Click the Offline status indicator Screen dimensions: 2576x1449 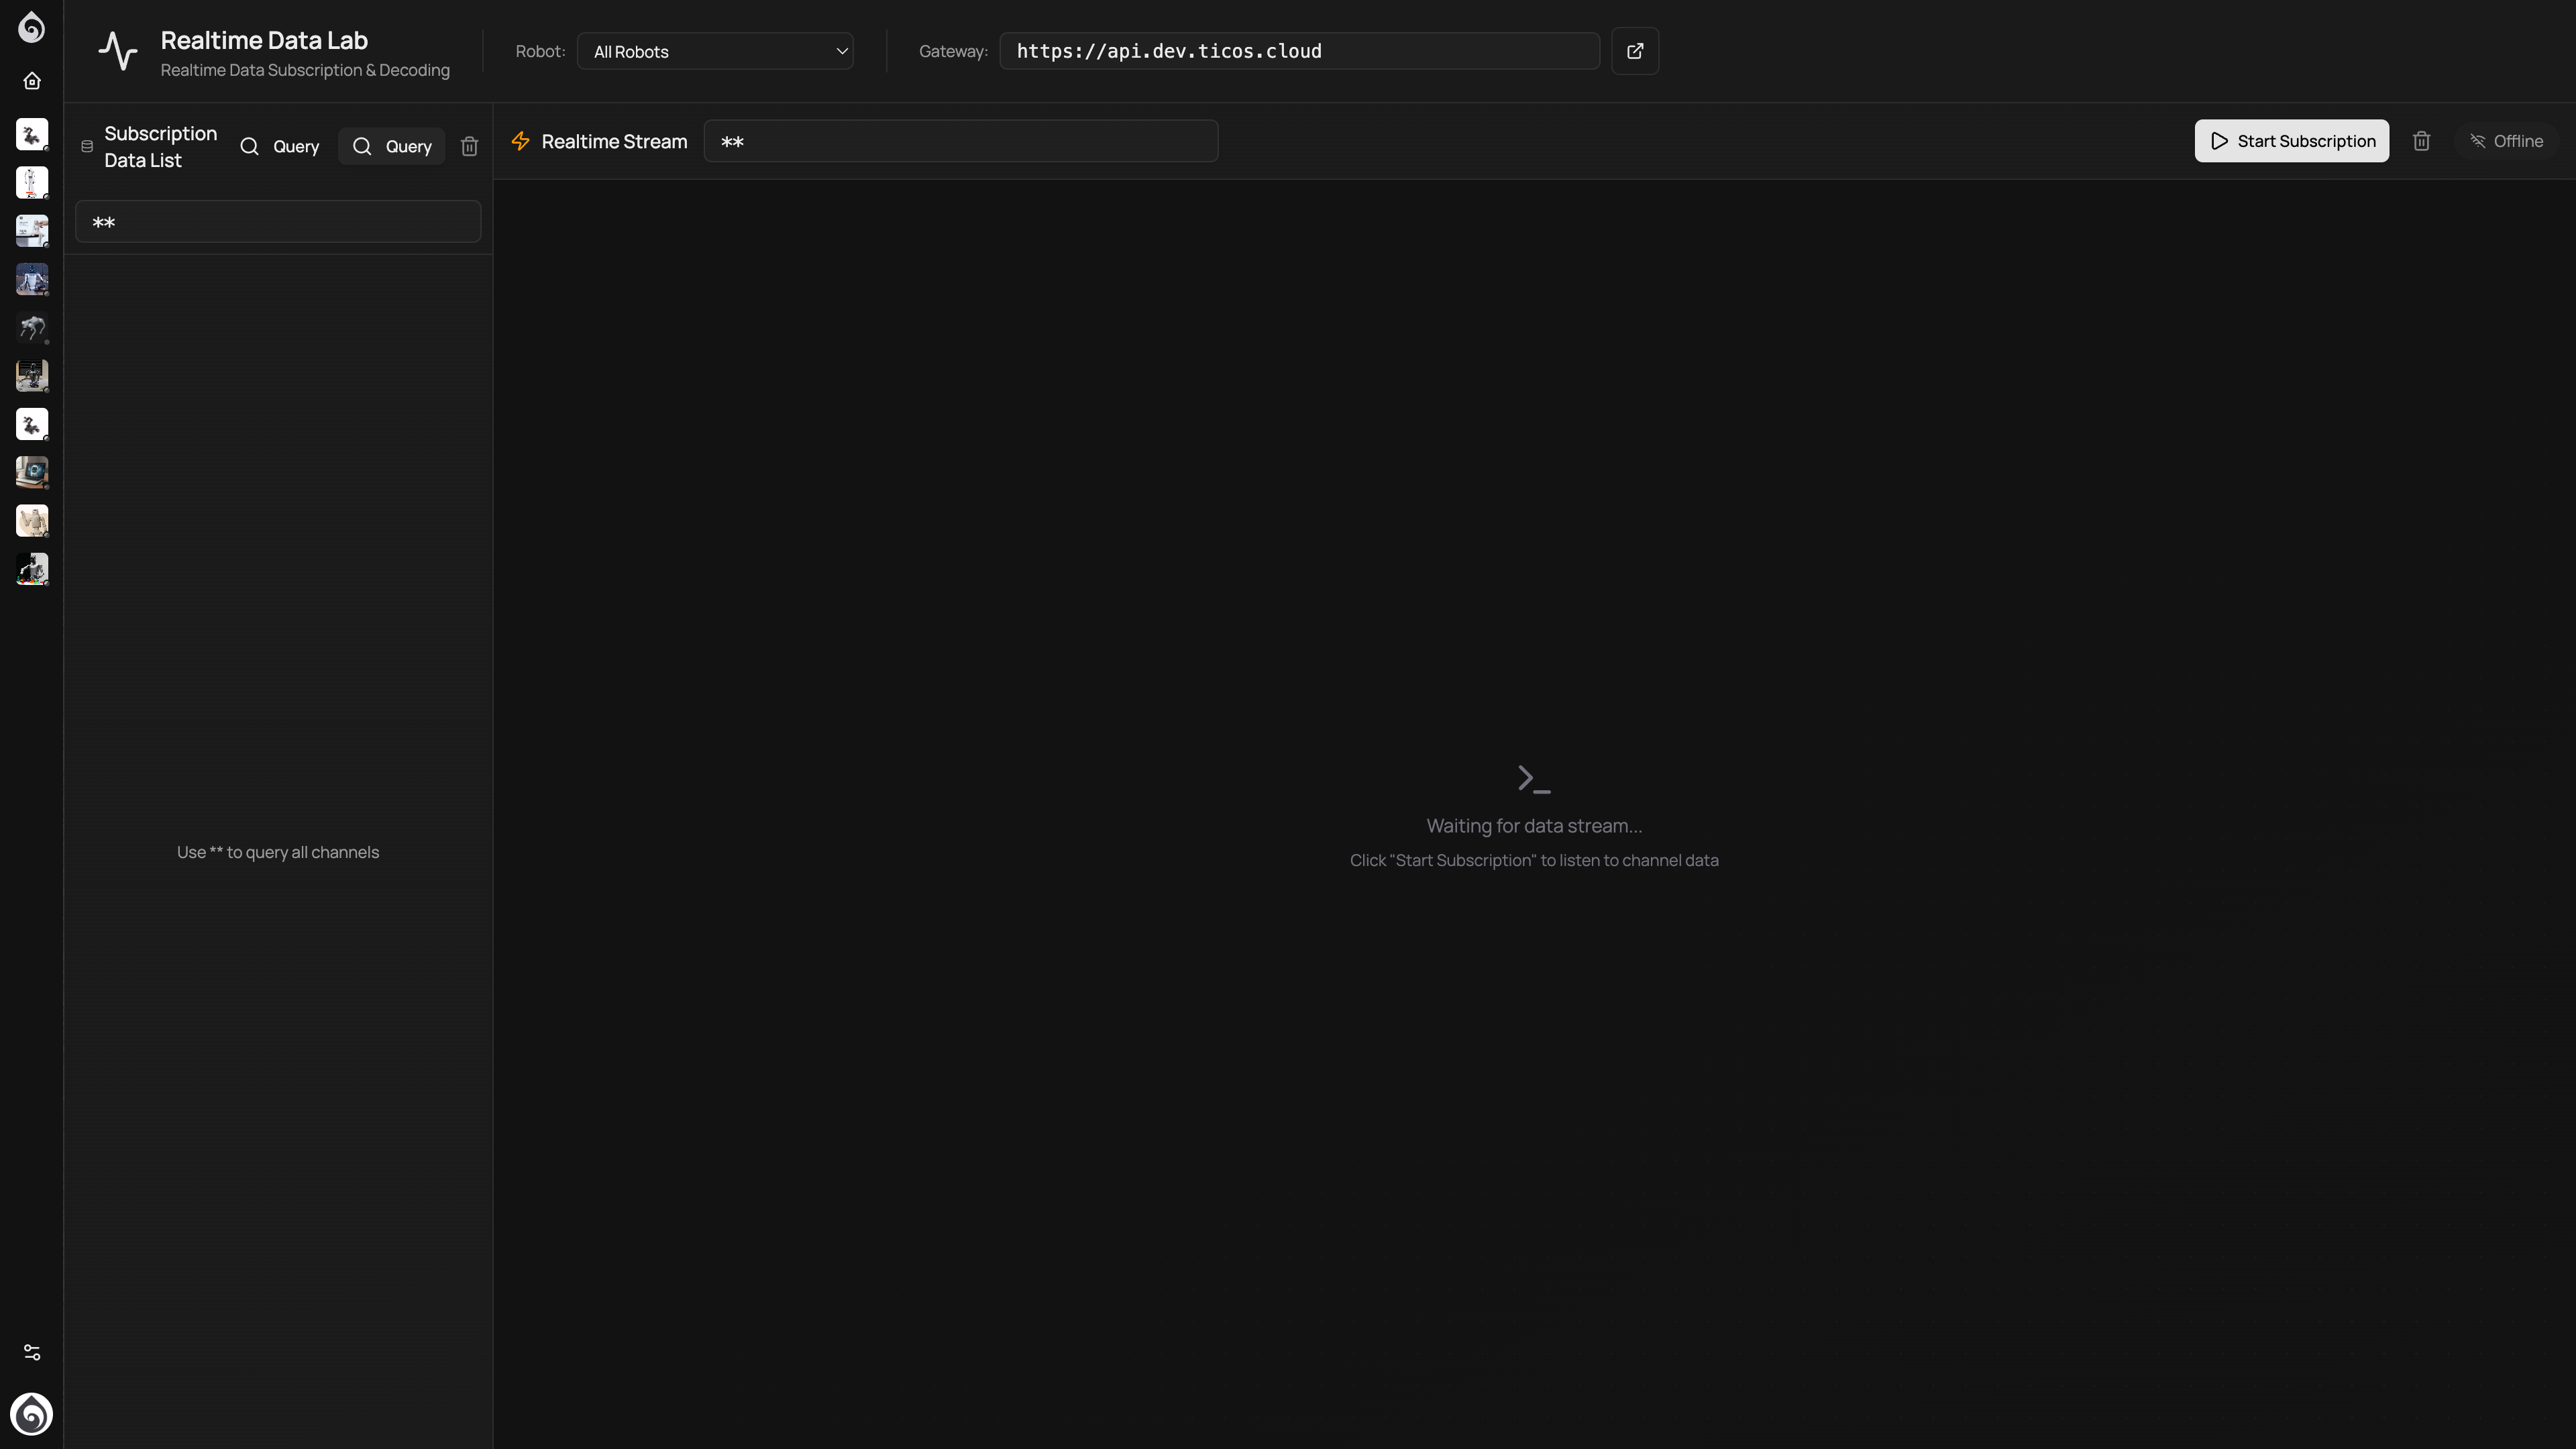coord(2506,141)
